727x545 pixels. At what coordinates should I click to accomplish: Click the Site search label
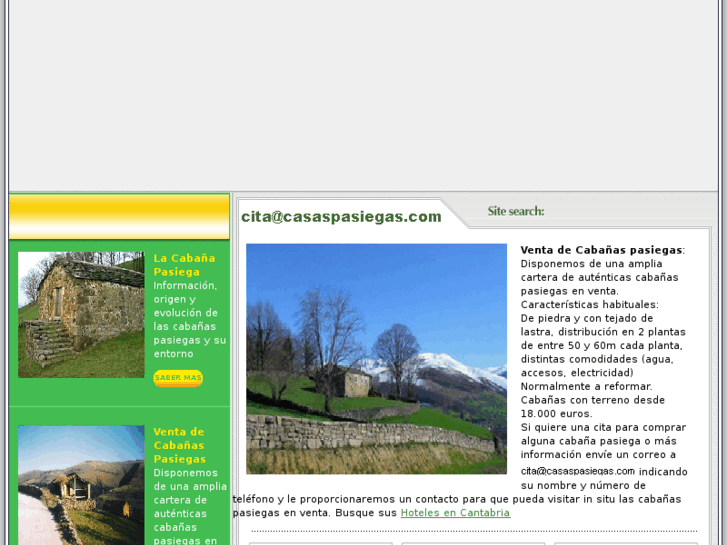pos(516,211)
